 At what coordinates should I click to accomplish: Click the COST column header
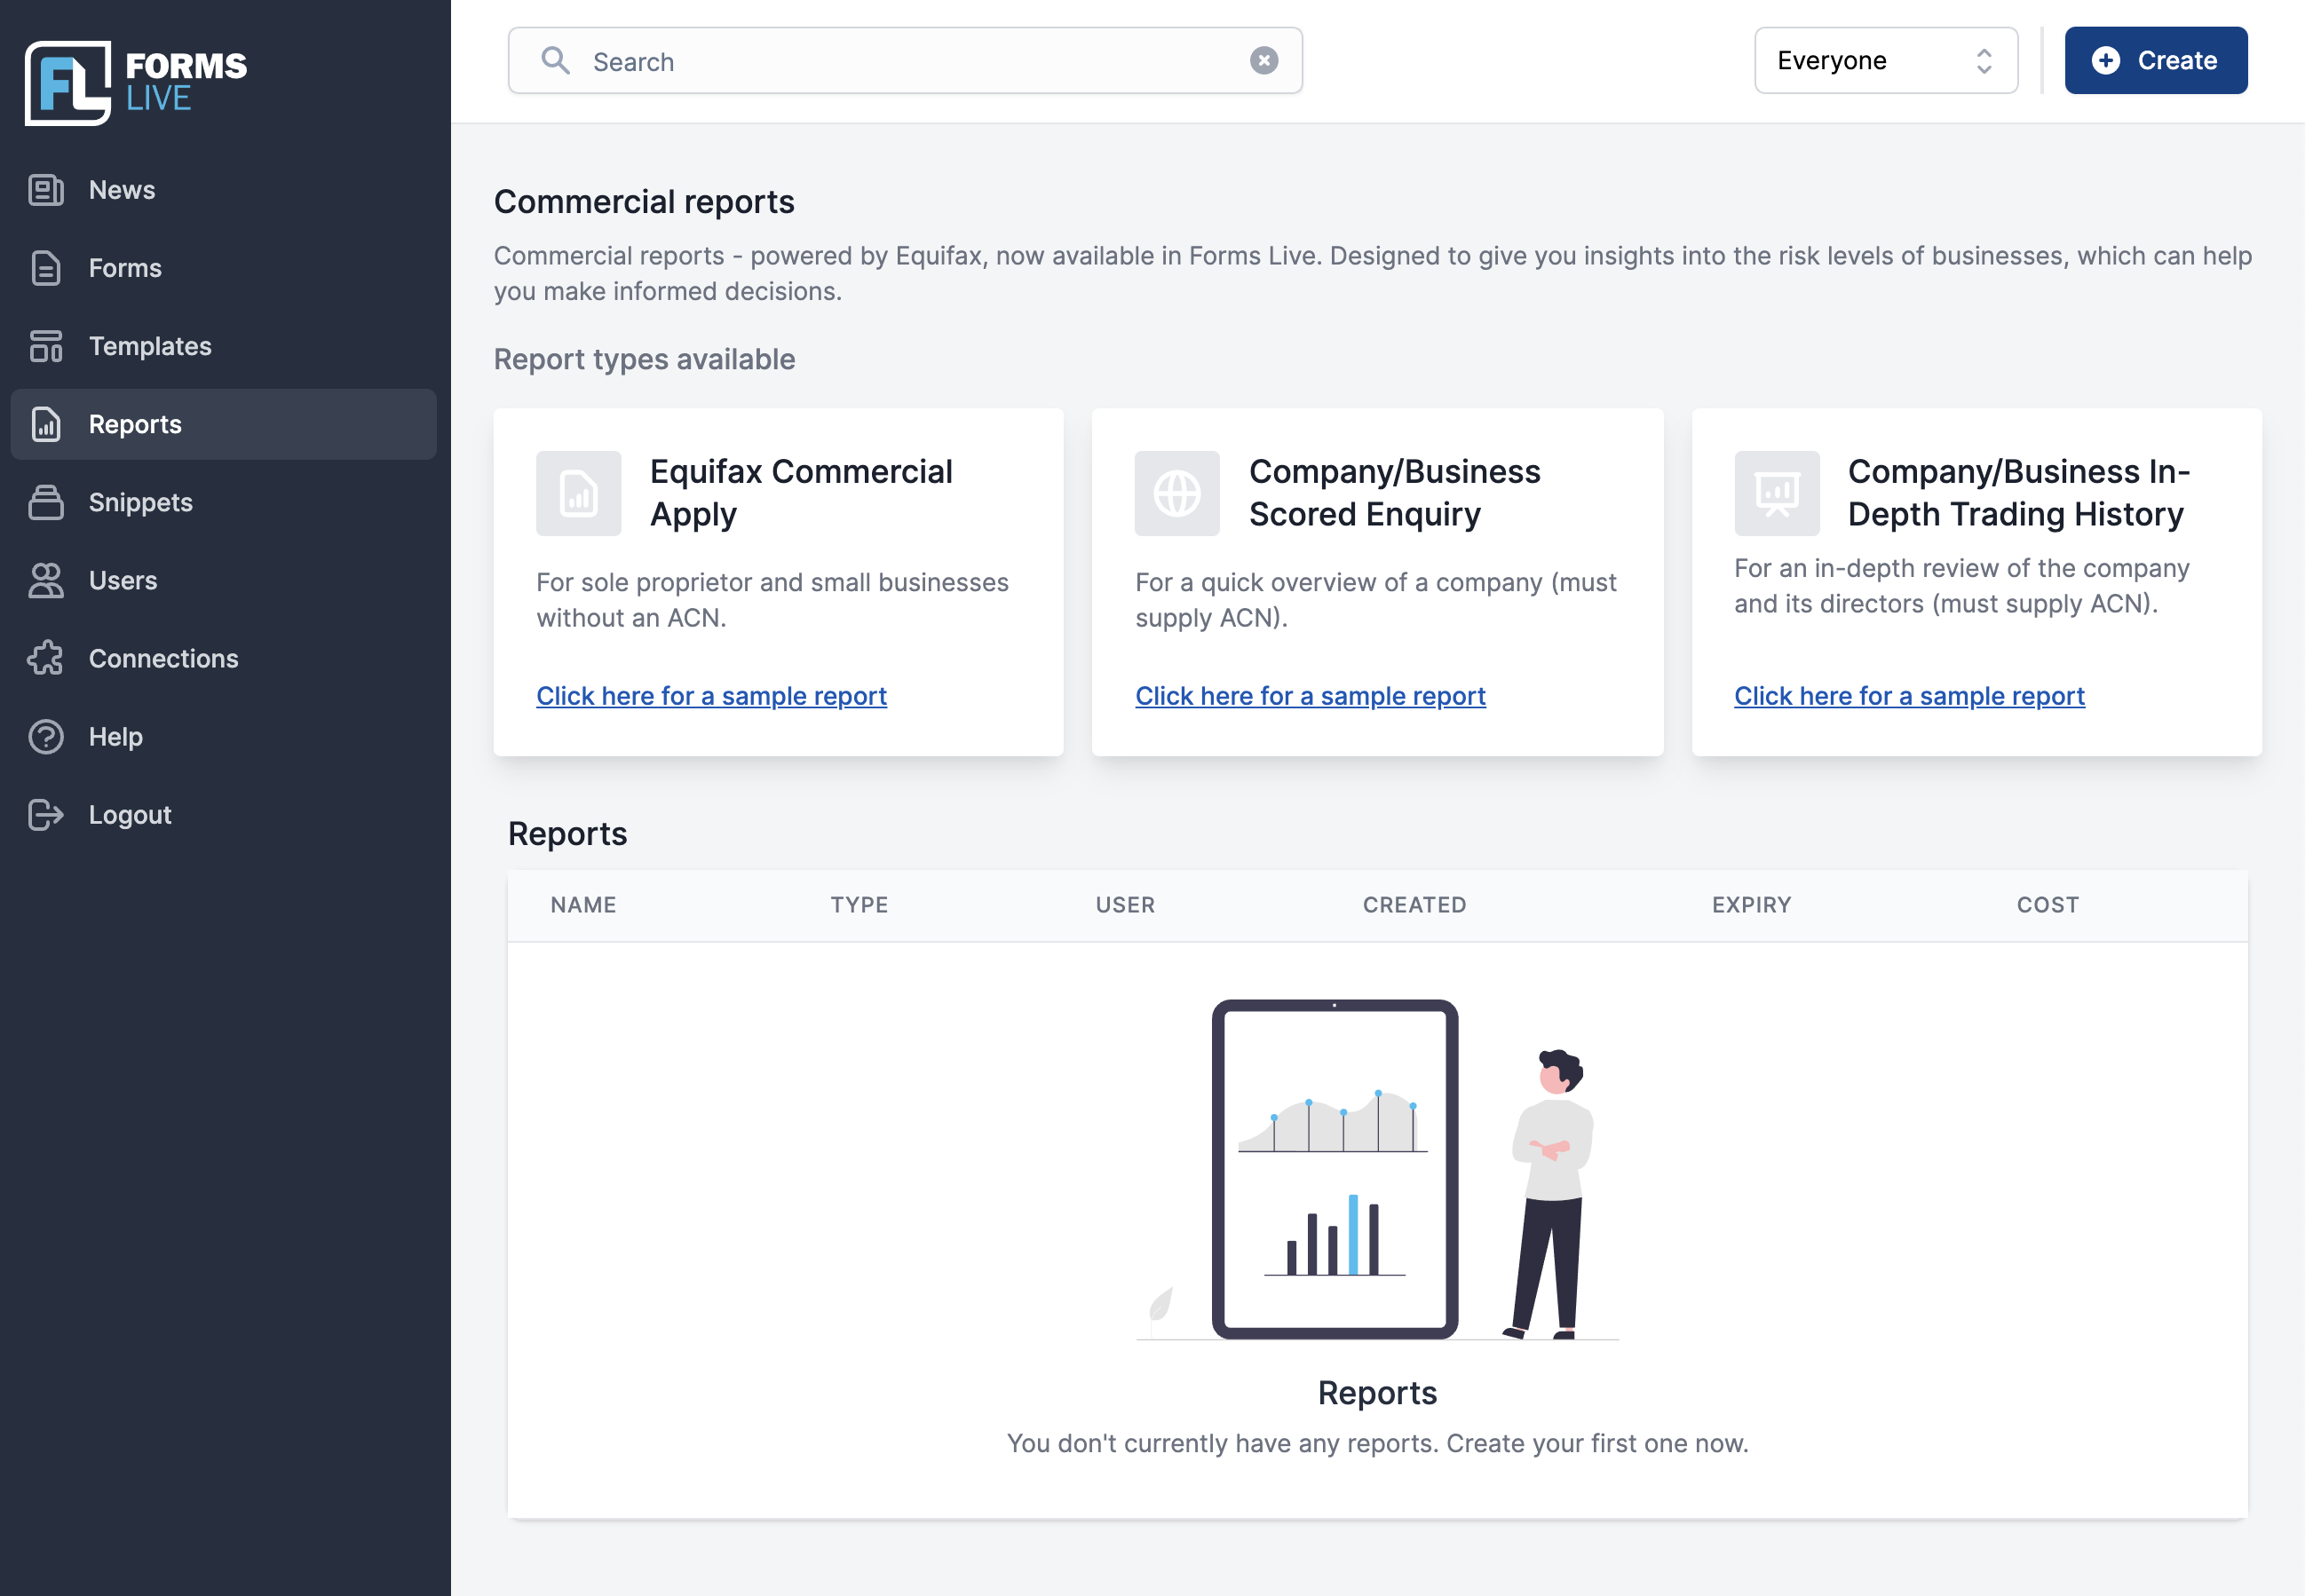tap(2047, 905)
